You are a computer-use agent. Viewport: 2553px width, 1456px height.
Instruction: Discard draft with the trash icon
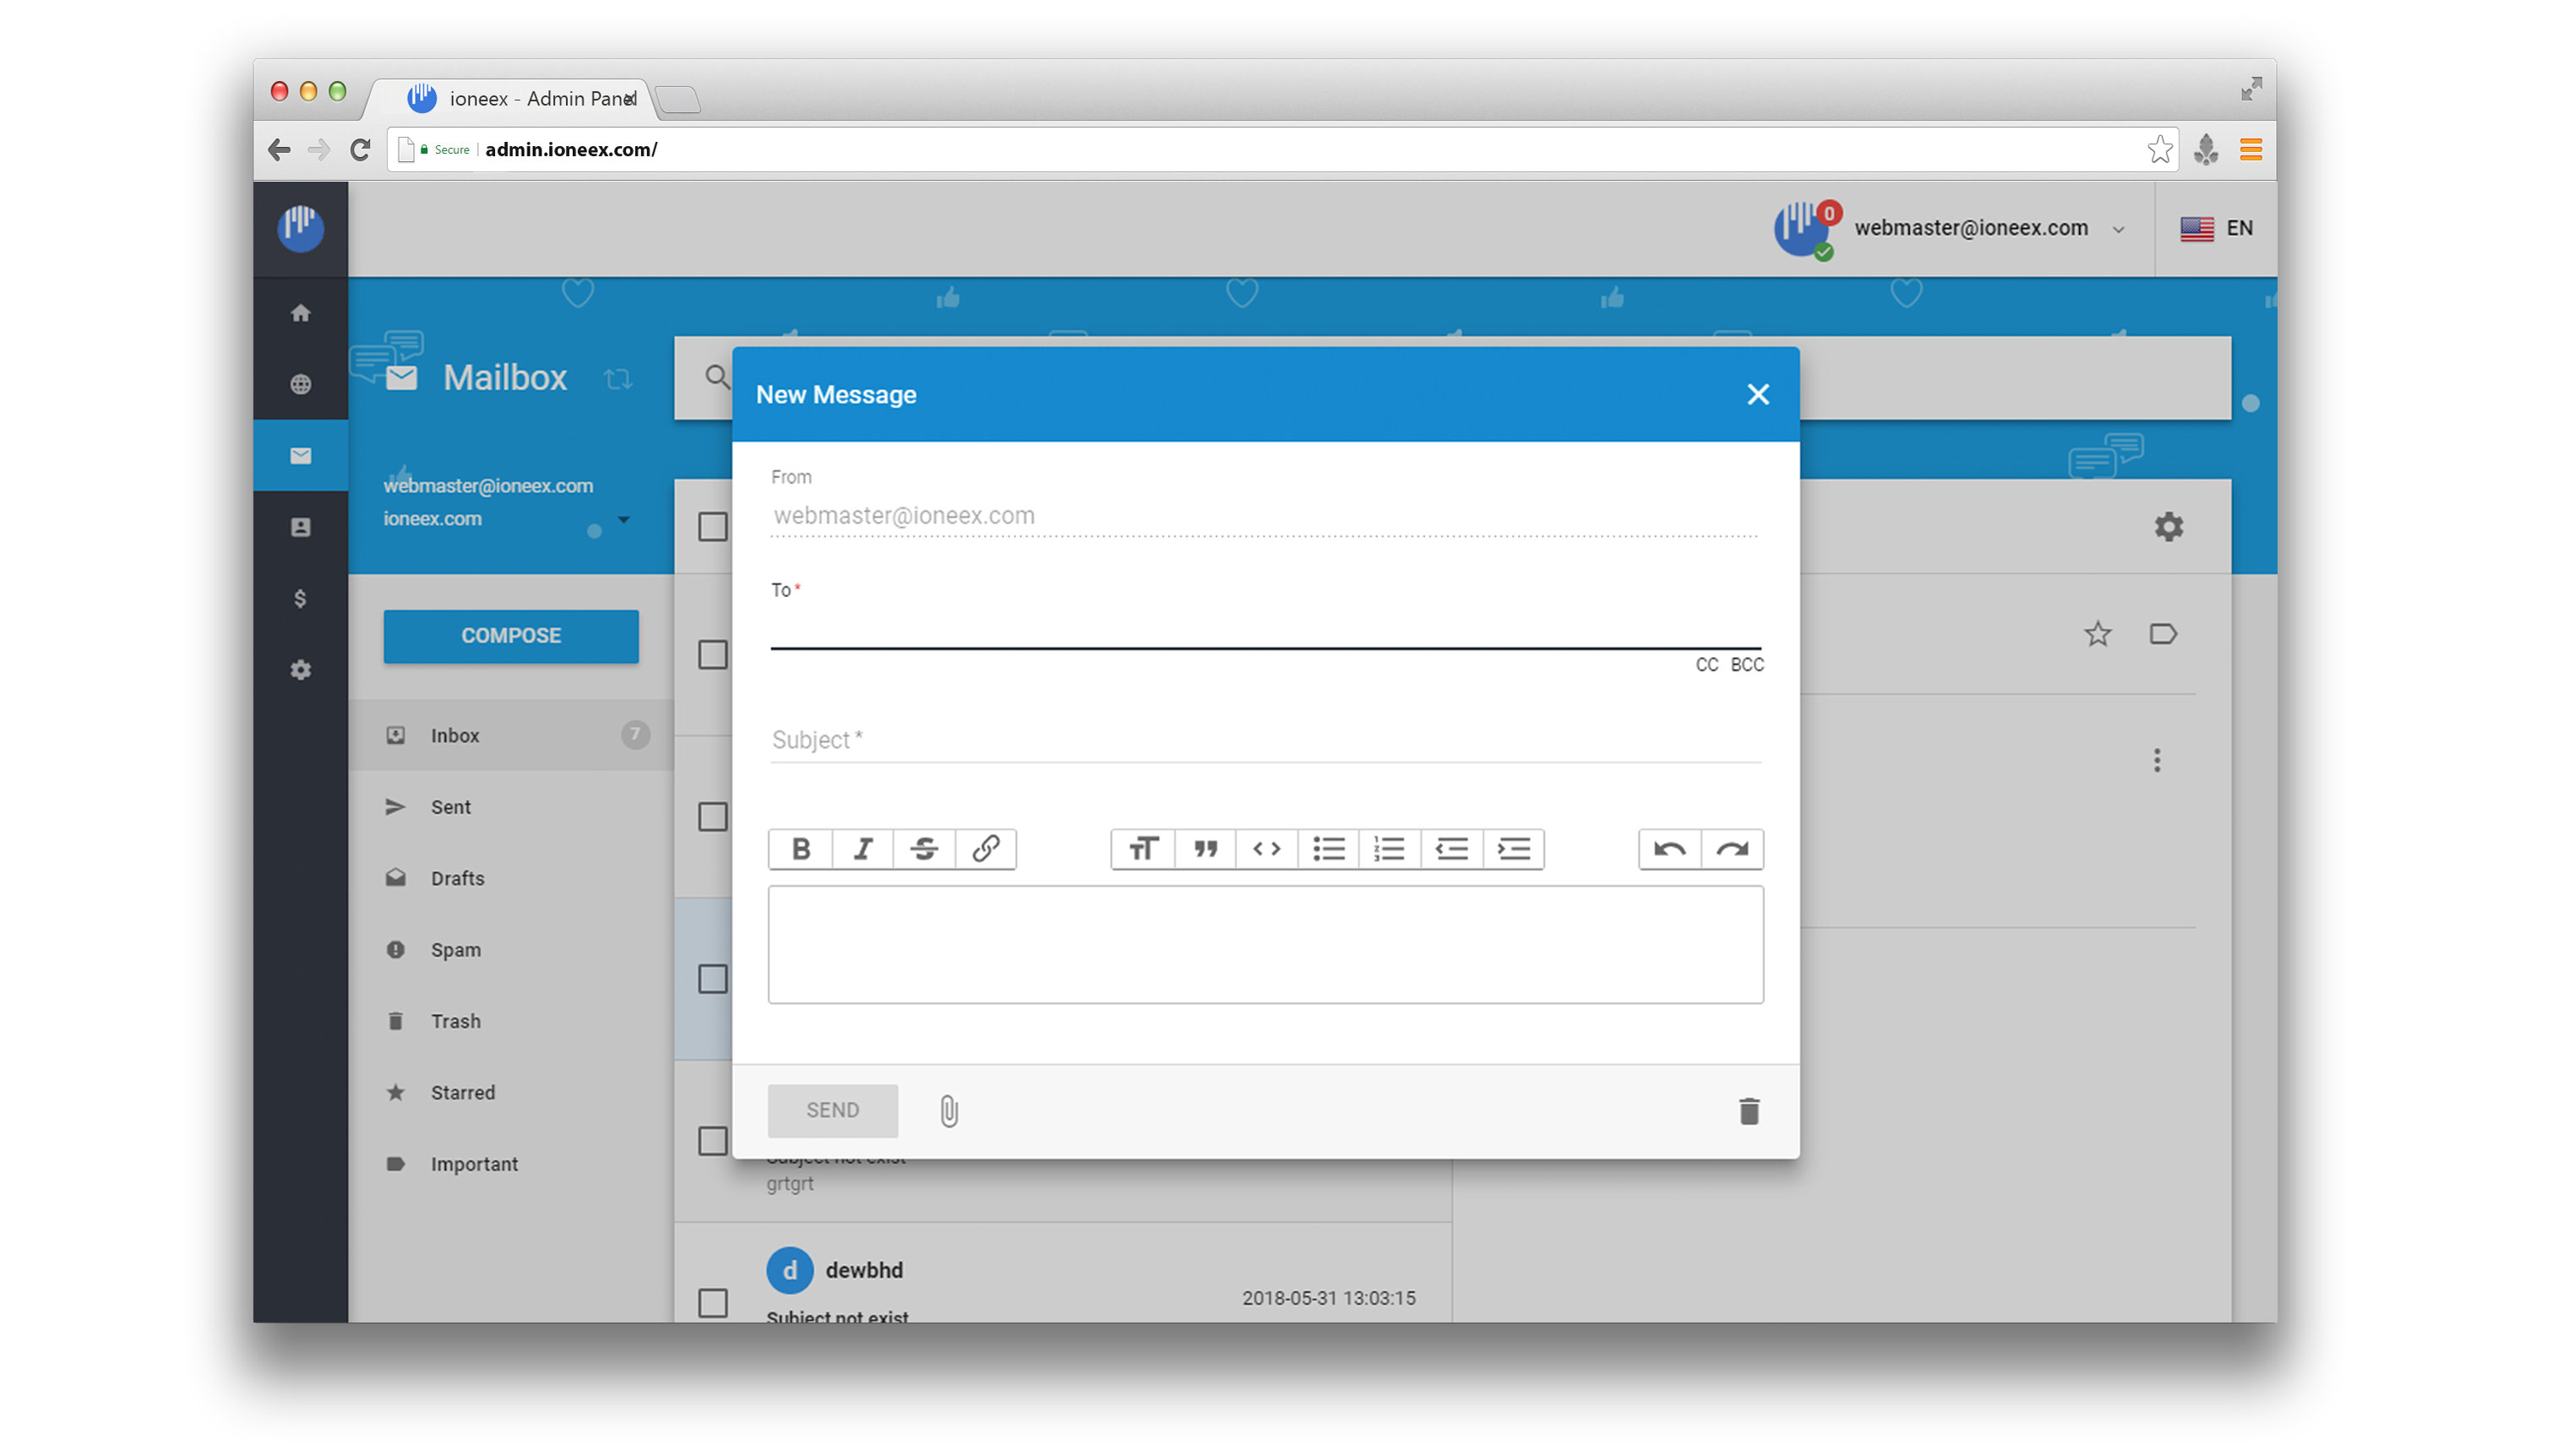[x=1748, y=1111]
